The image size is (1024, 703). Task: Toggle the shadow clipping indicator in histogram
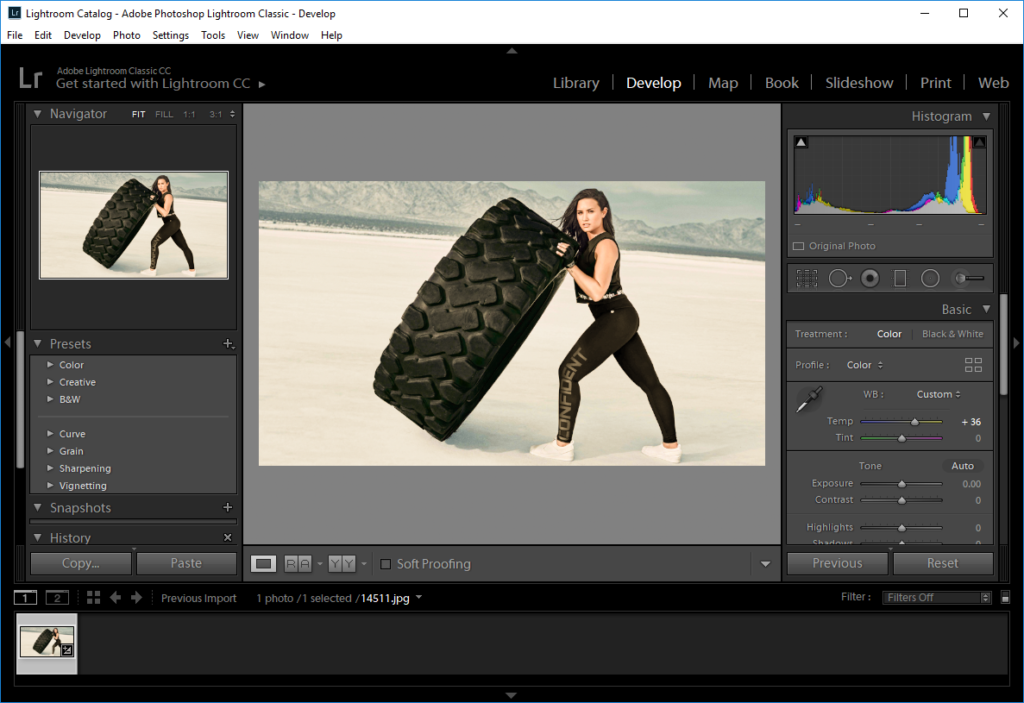(801, 143)
